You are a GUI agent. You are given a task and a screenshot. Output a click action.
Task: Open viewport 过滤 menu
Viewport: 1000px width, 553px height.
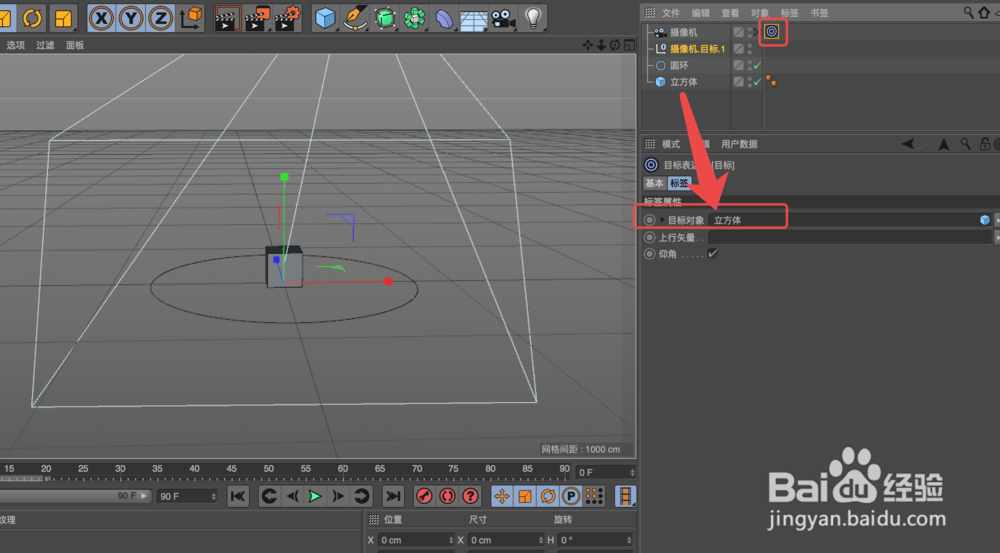pos(45,45)
